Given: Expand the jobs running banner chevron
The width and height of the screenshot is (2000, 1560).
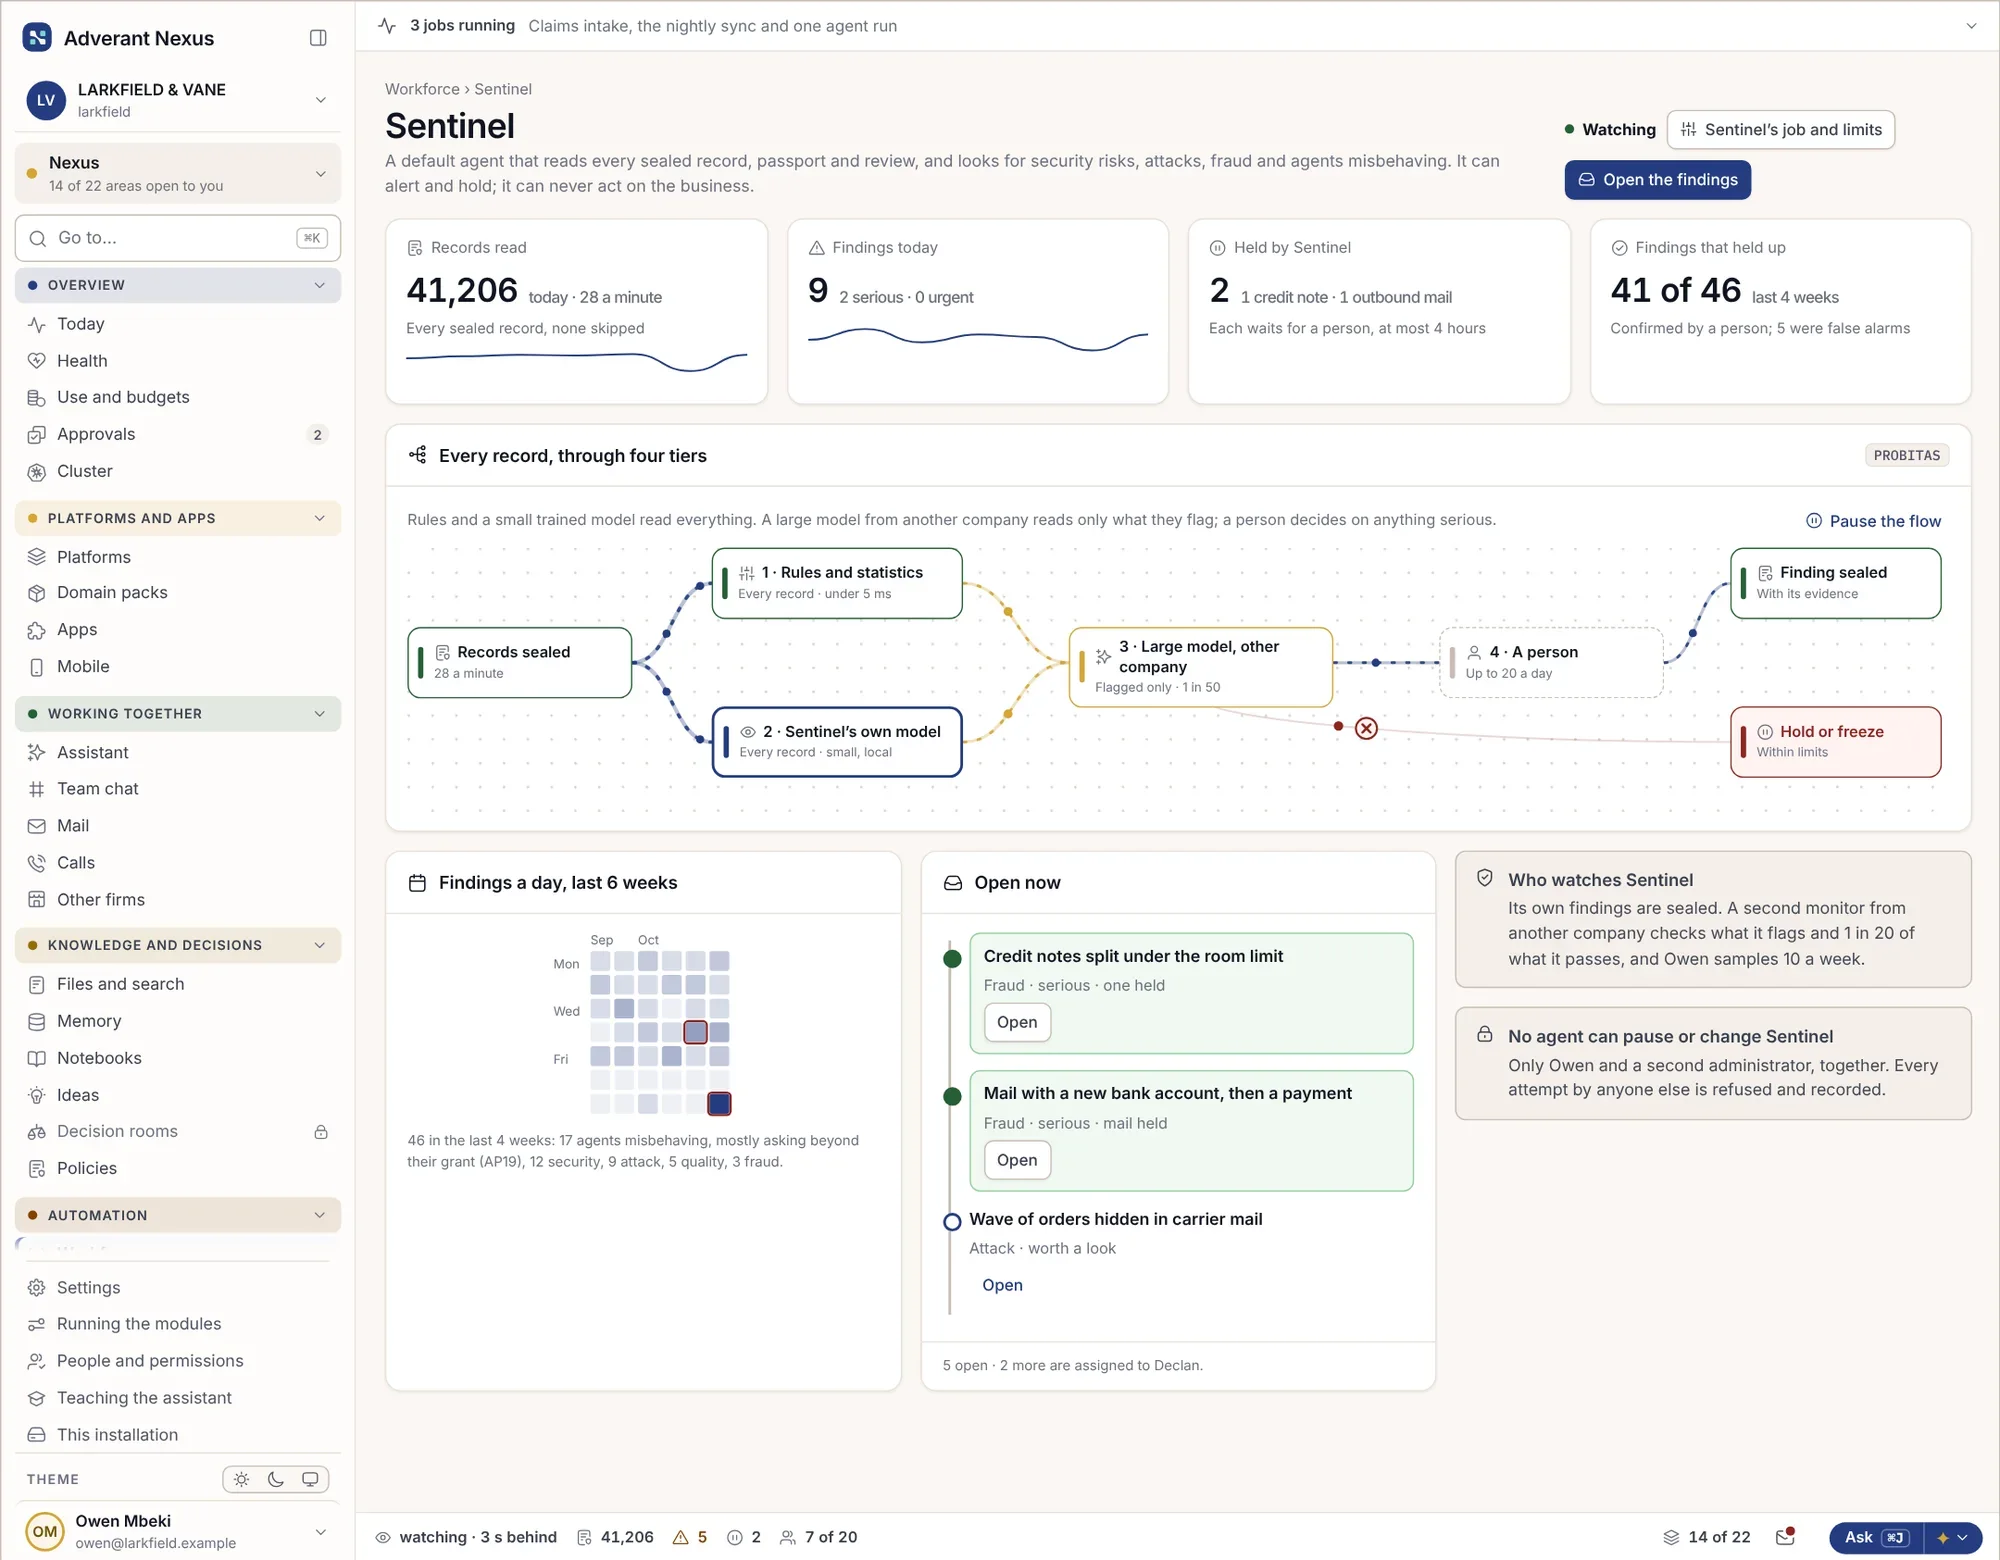Looking at the screenshot, I should point(1971,26).
